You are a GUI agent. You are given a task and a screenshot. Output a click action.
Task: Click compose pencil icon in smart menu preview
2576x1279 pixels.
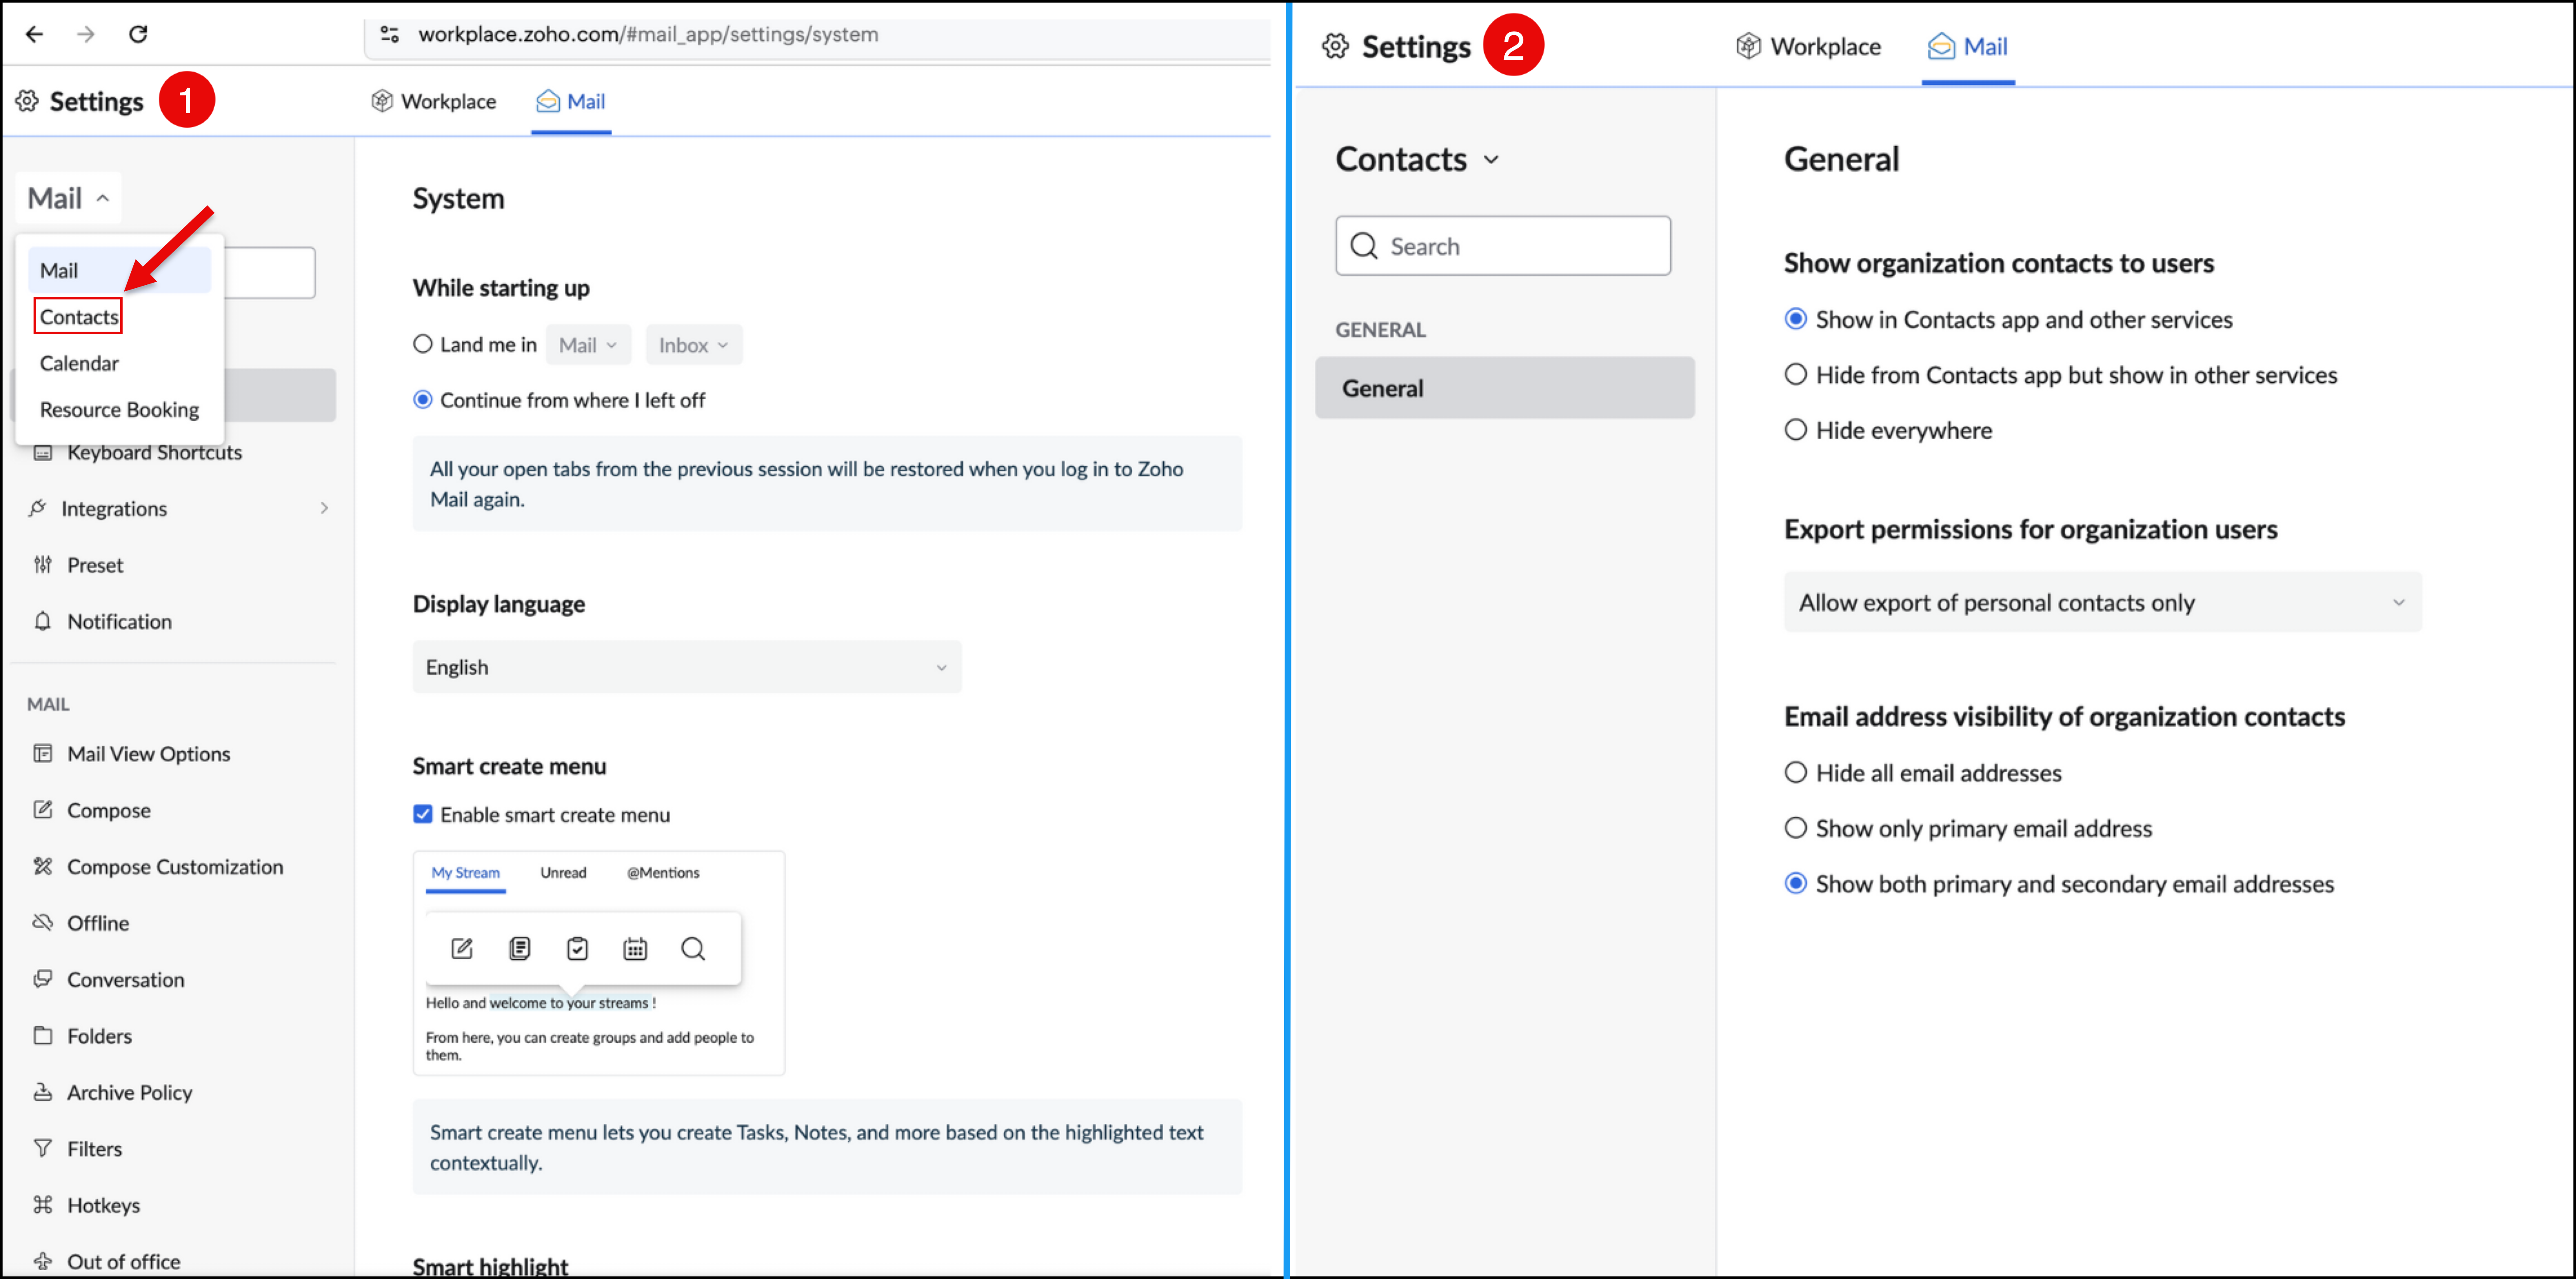tap(461, 948)
